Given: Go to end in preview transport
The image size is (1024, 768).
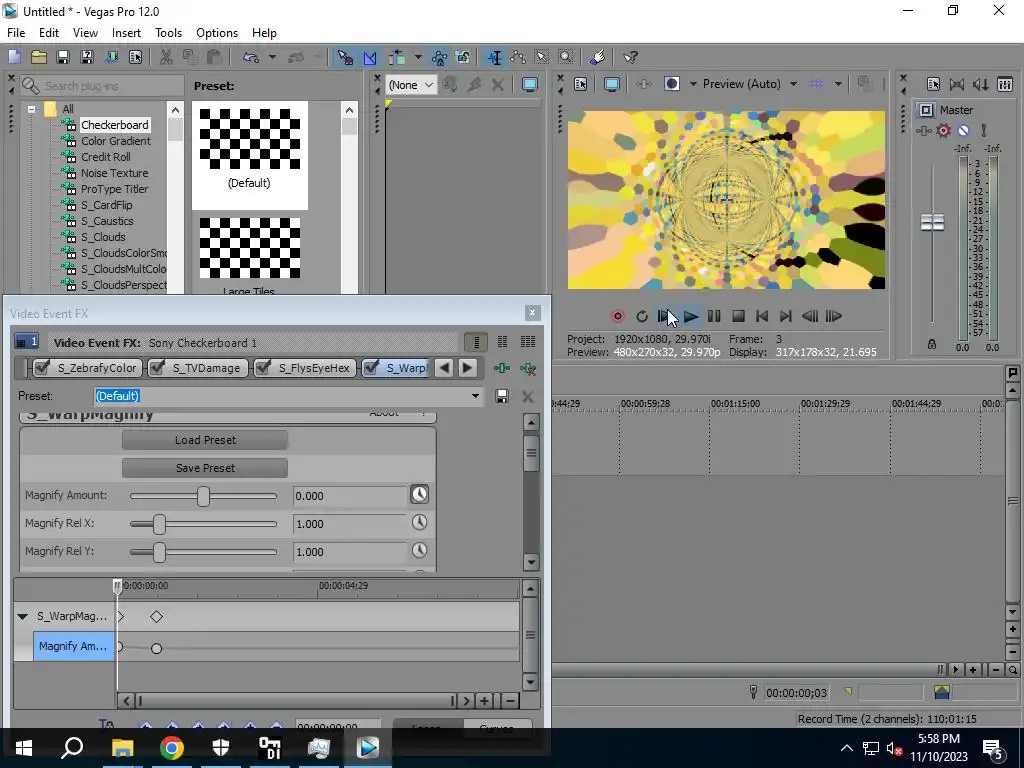Looking at the screenshot, I should 786,317.
